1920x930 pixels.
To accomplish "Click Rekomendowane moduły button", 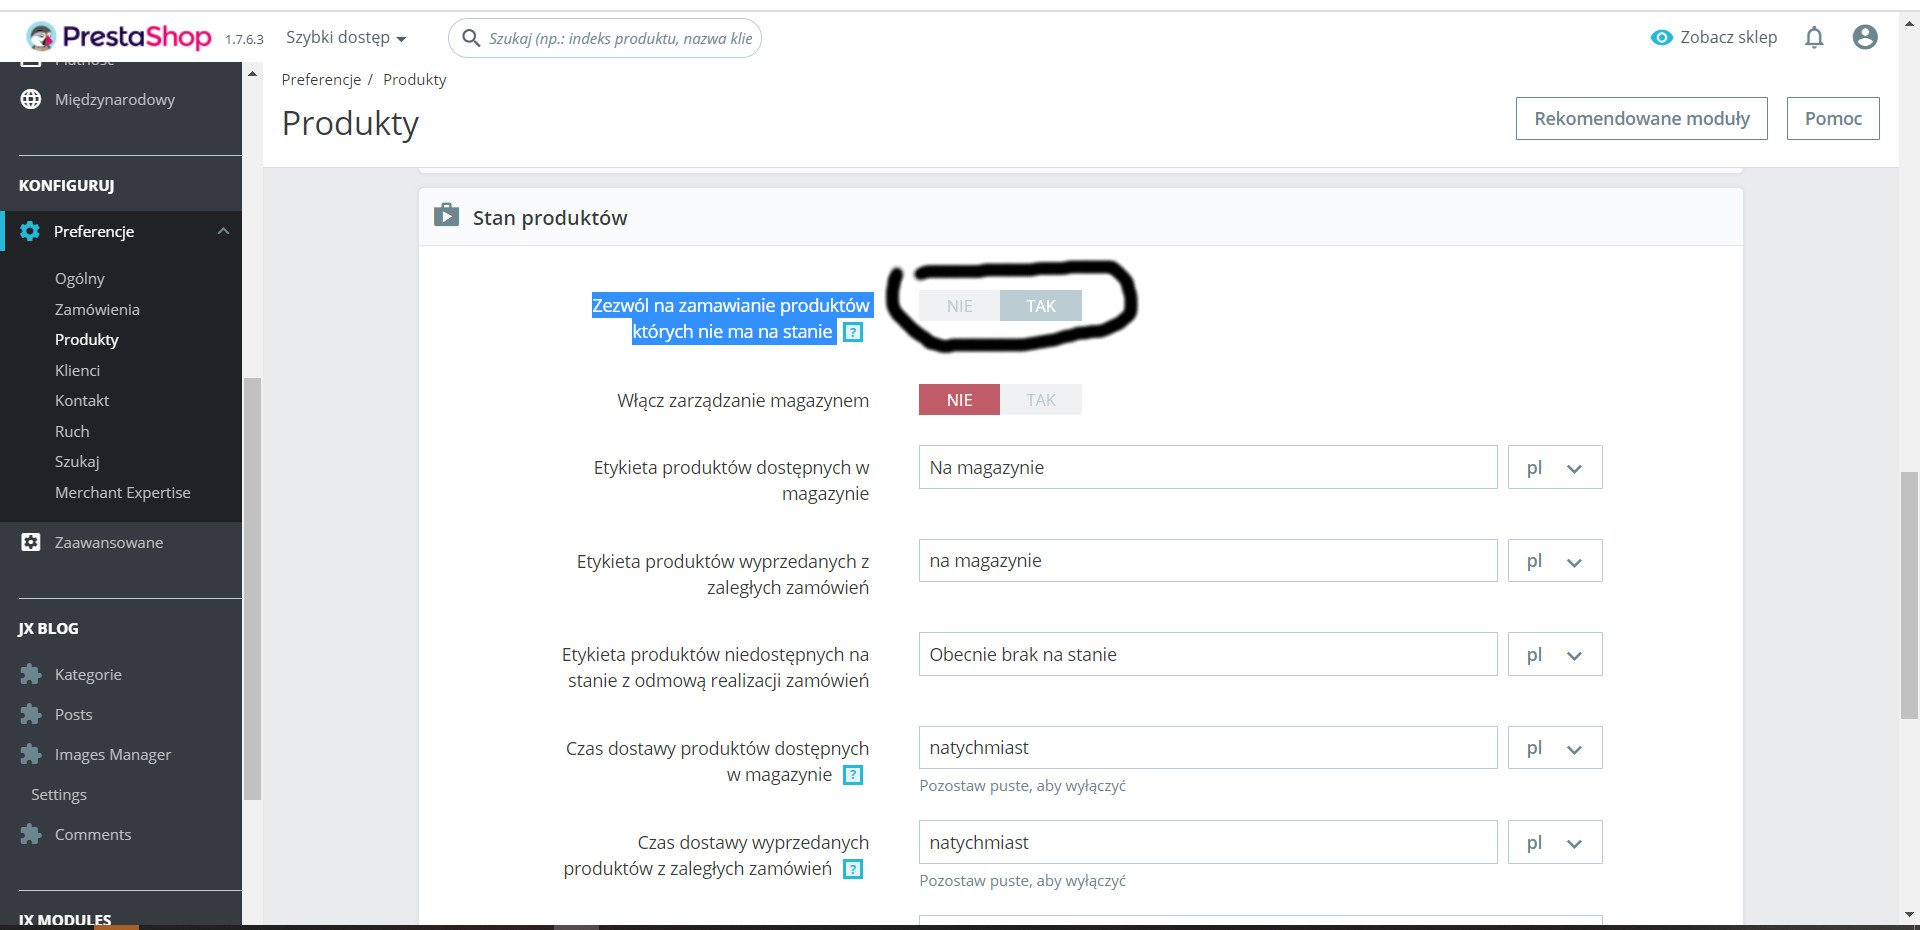I will coord(1642,118).
